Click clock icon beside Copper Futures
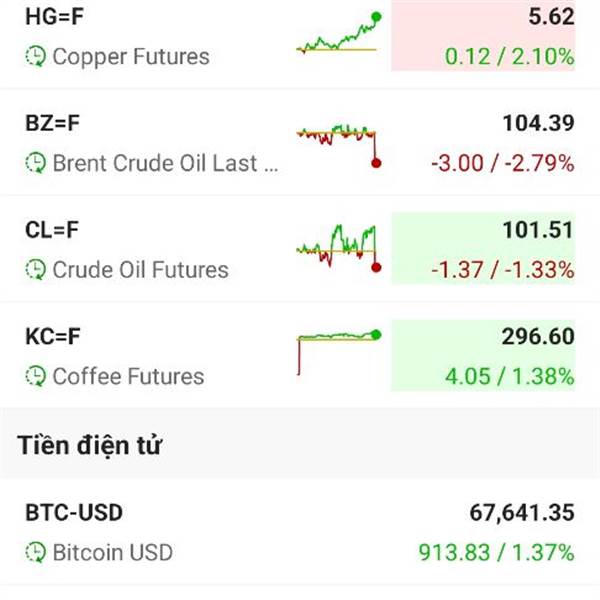The width and height of the screenshot is (600, 600). click(x=36, y=56)
